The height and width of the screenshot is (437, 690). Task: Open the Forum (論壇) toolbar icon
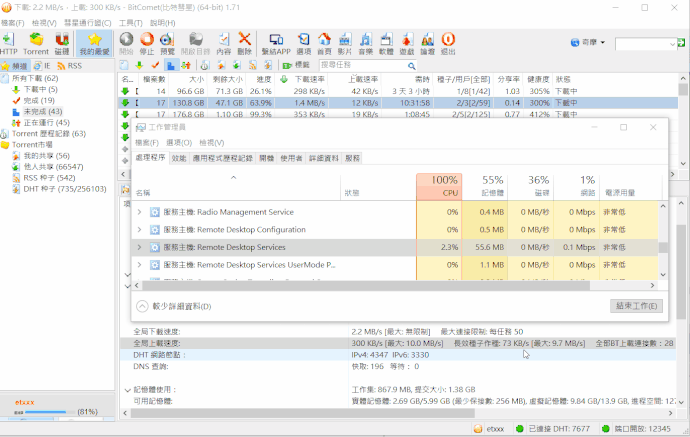tap(427, 44)
